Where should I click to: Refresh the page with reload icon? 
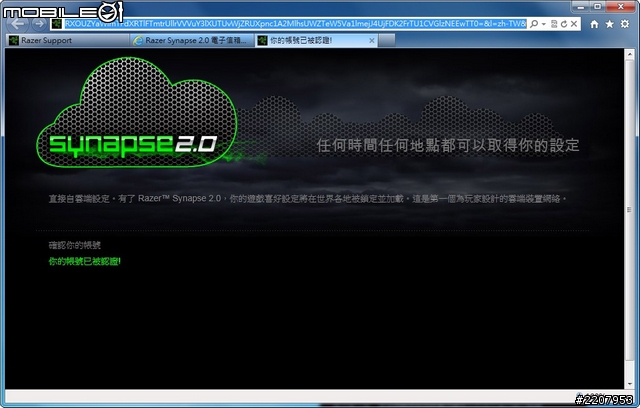564,24
